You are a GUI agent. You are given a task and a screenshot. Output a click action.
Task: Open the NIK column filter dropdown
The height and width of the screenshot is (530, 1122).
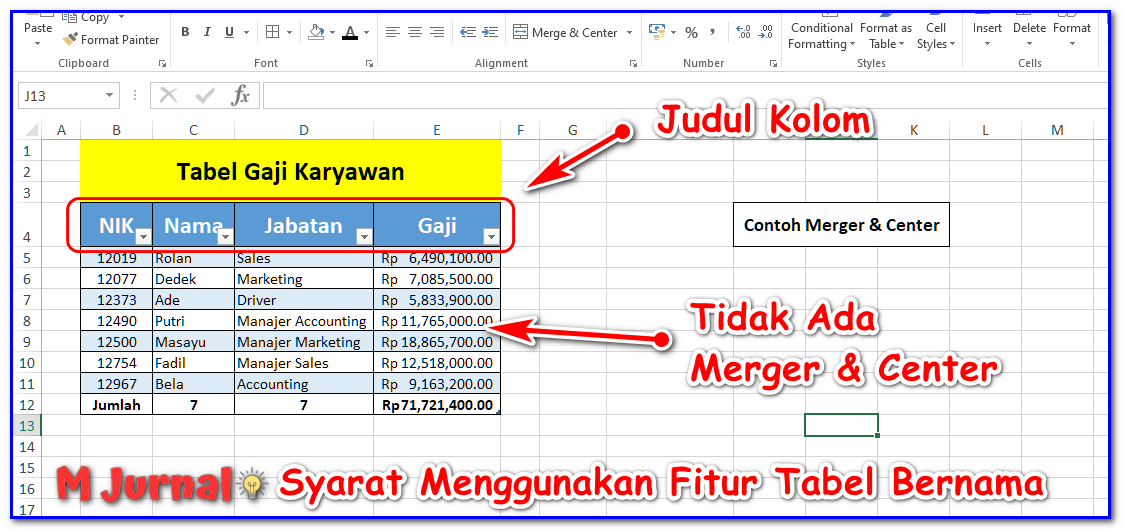(x=142, y=236)
